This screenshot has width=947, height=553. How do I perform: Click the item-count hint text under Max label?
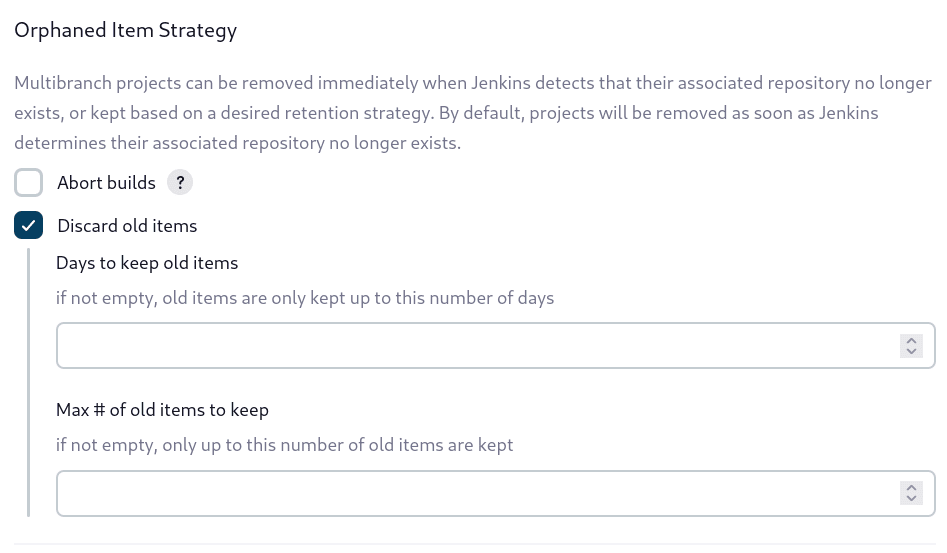(284, 445)
